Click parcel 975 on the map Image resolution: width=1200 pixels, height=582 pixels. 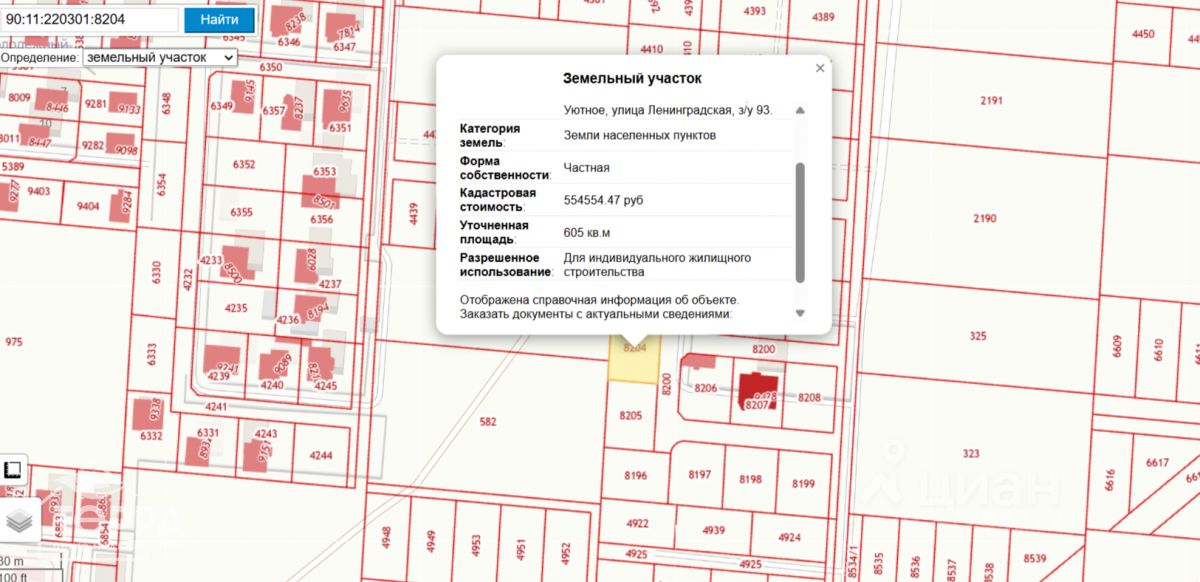click(x=13, y=342)
